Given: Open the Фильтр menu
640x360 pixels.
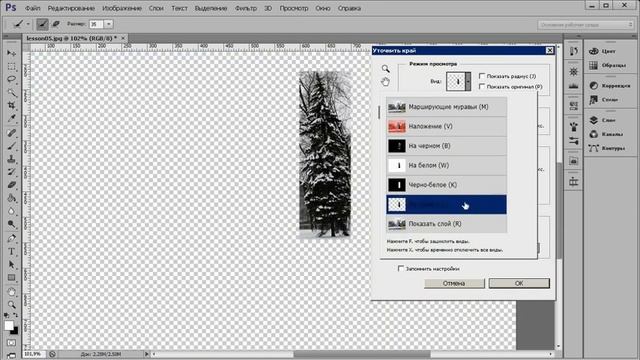Looking at the screenshot, I should pyautogui.click(x=246, y=8).
